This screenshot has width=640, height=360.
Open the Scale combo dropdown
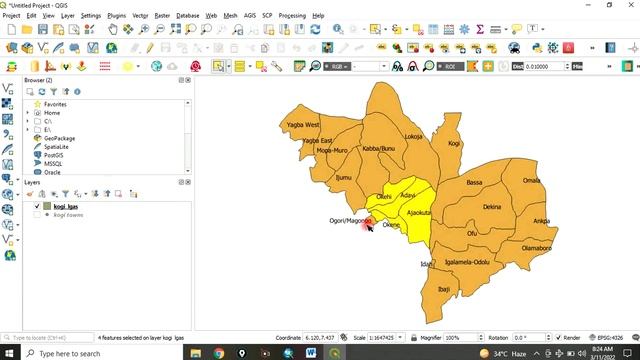click(x=400, y=338)
